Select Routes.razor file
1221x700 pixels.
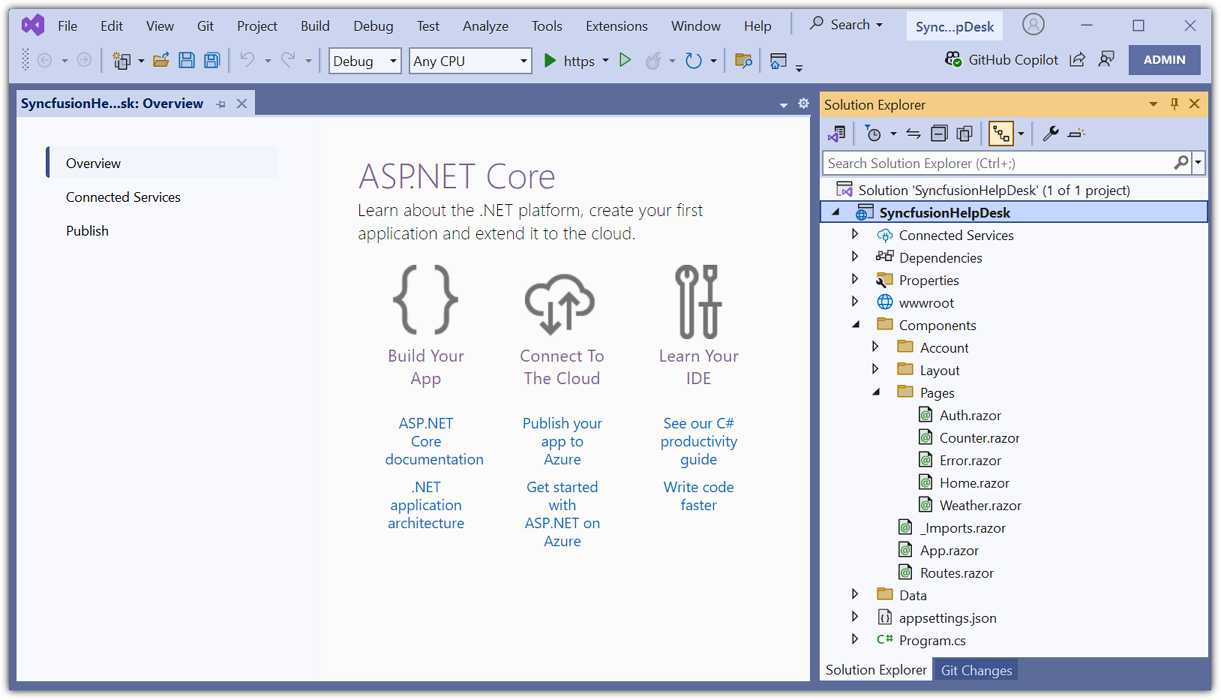[x=957, y=572]
